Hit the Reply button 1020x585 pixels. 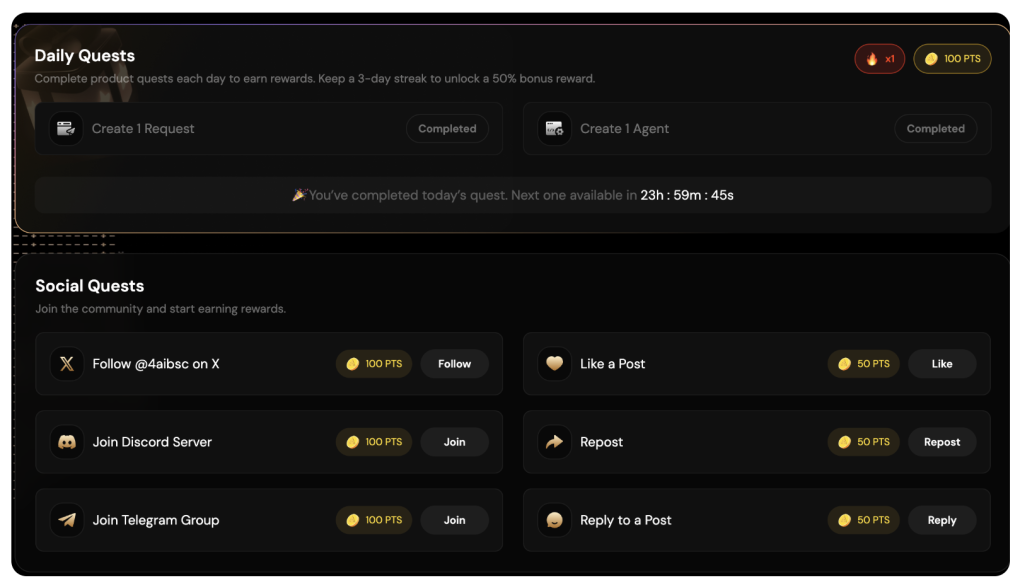(x=941, y=520)
